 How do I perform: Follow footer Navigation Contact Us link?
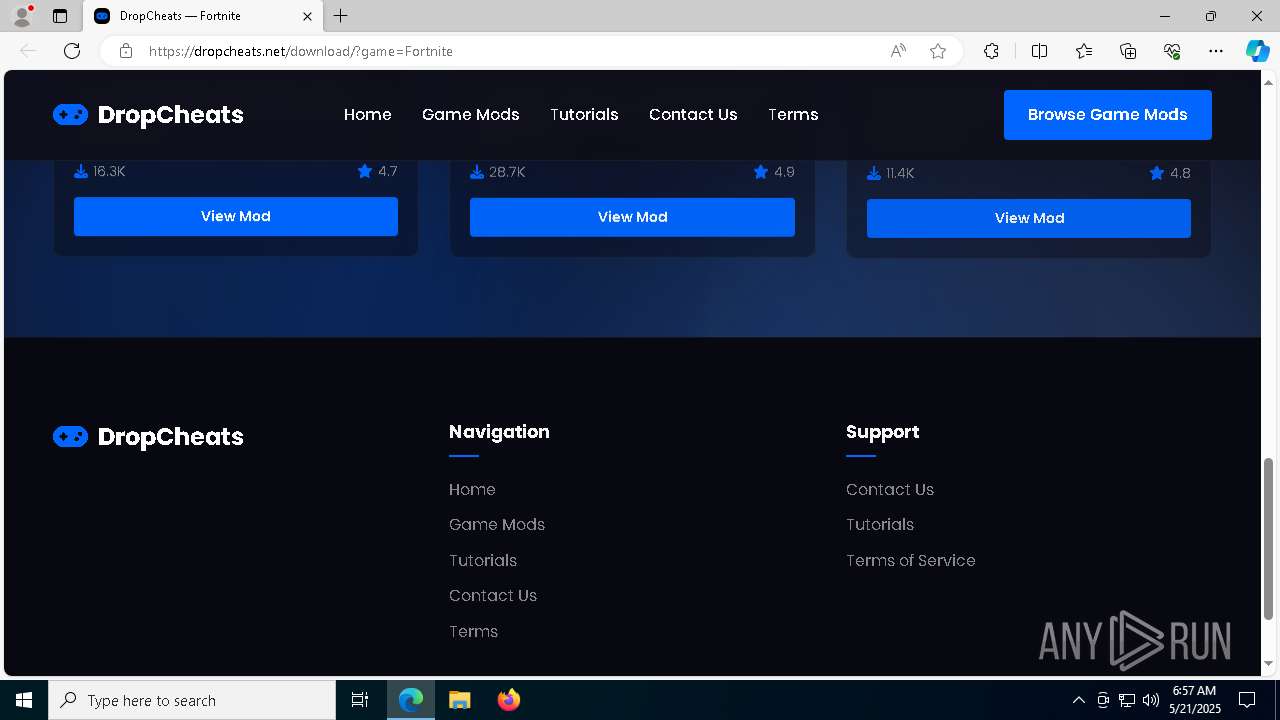coord(493,595)
